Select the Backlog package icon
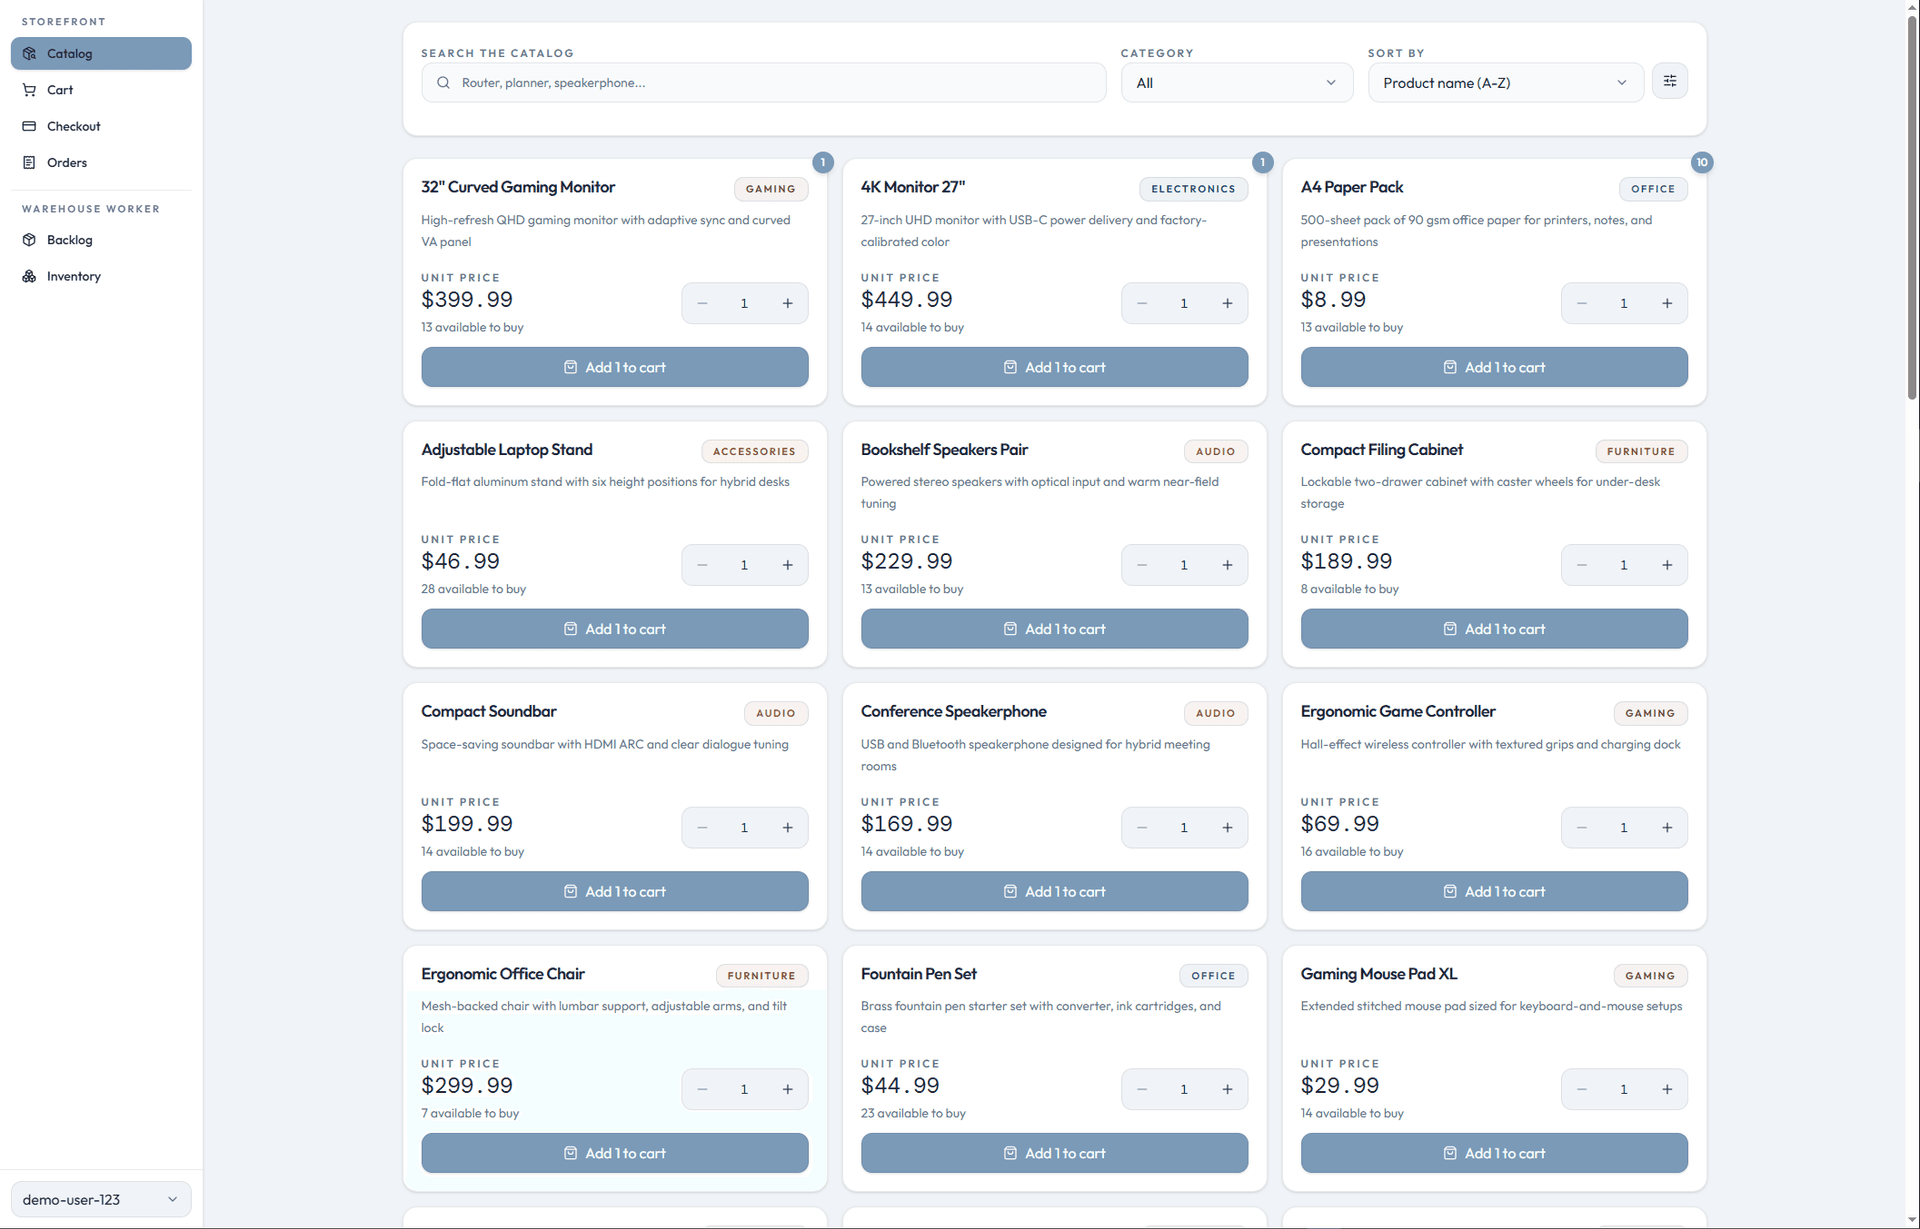This screenshot has height=1229, width=1920. click(29, 239)
